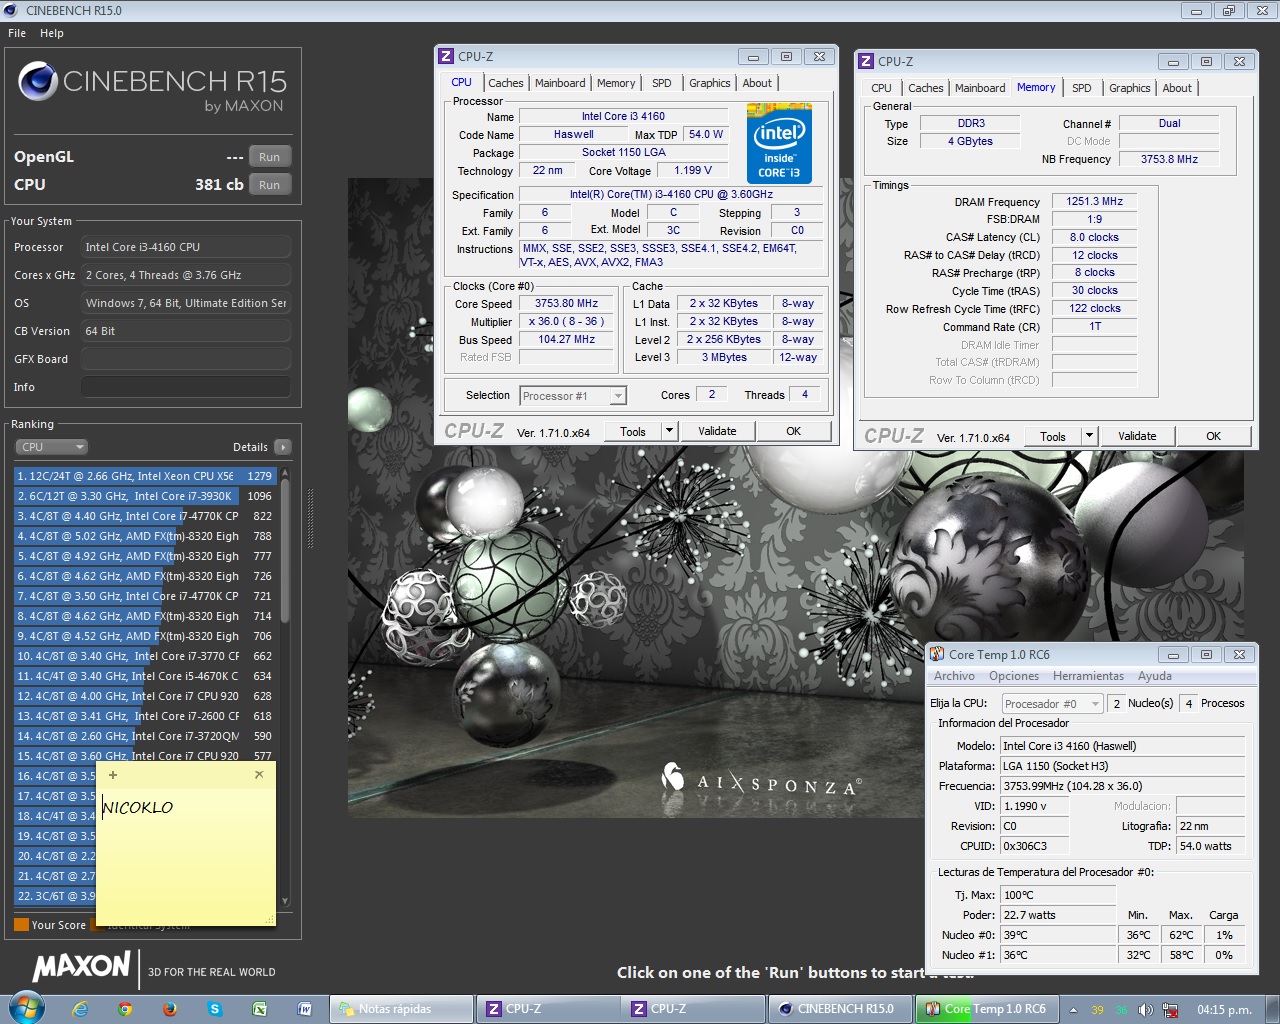Open About tab in left CPU-Z
The width and height of the screenshot is (1280, 1024).
[757, 83]
